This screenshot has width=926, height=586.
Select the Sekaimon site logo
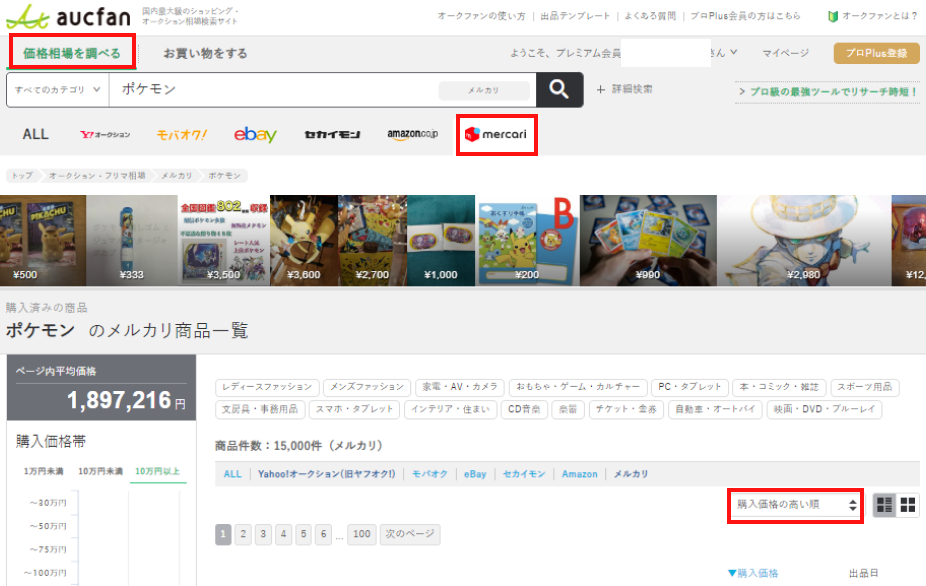(x=332, y=135)
